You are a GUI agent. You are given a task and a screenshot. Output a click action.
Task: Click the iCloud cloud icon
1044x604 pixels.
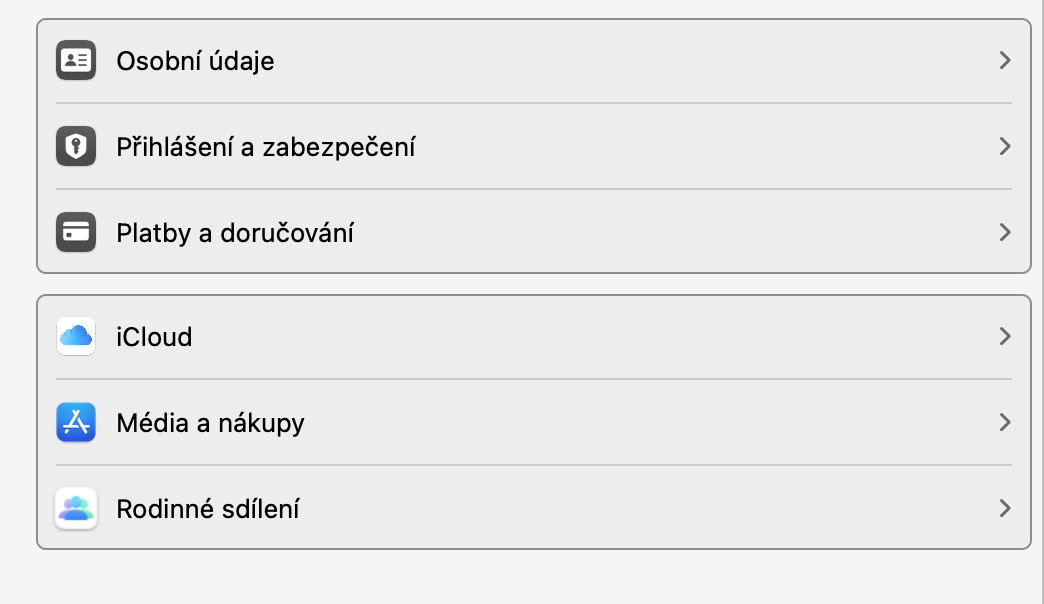tap(76, 337)
